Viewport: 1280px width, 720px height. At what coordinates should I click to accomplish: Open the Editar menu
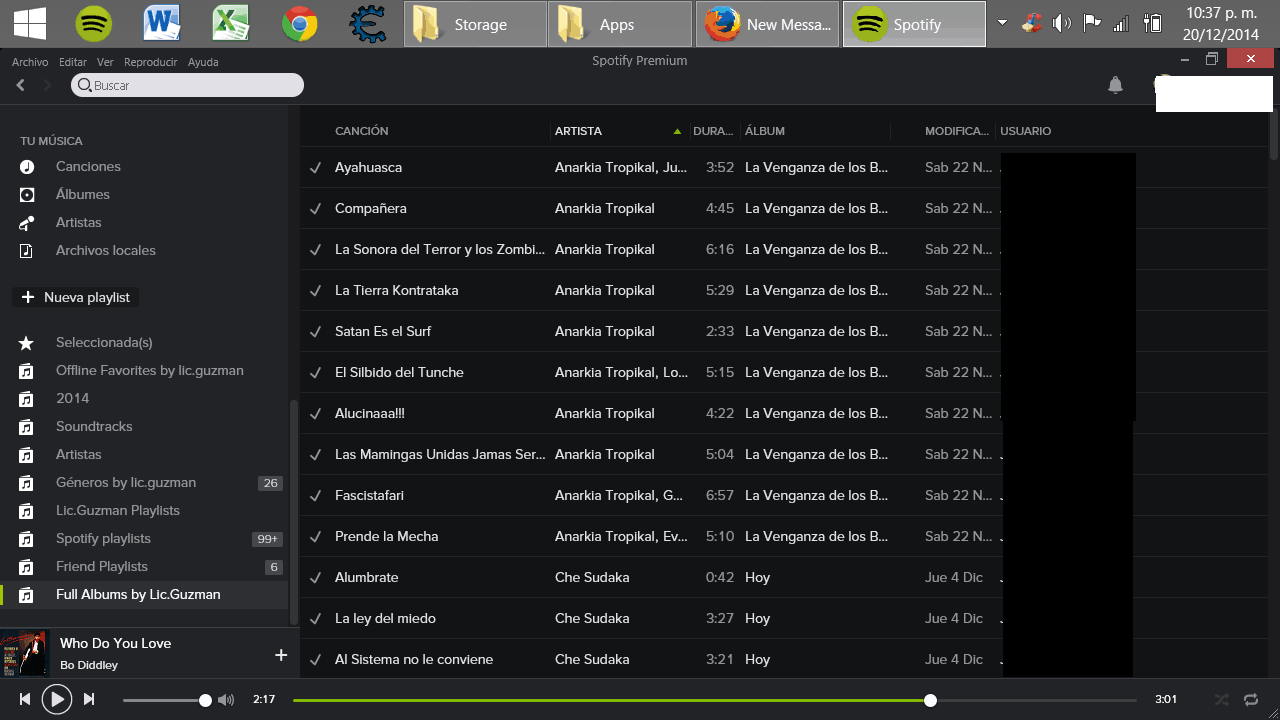pos(73,62)
